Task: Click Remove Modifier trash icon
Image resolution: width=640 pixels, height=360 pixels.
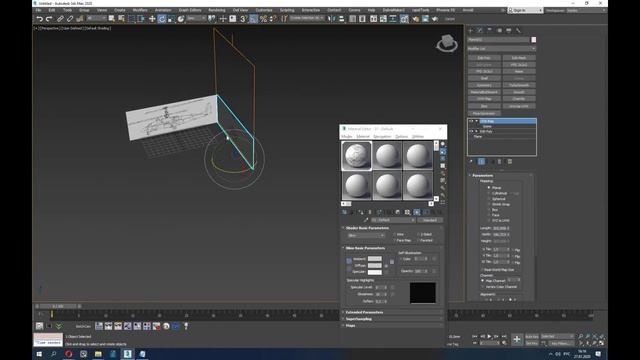Action: click(500, 162)
